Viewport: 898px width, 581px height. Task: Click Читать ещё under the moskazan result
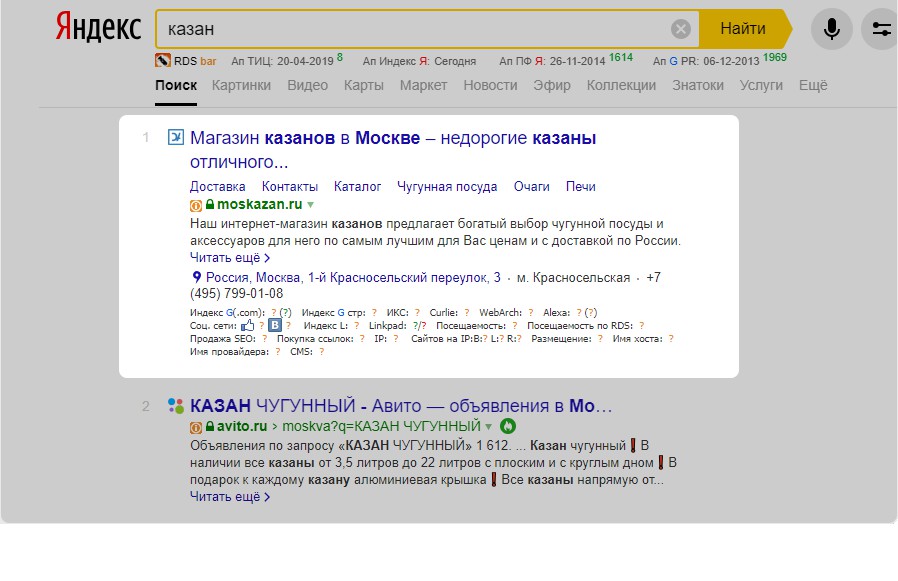click(x=230, y=257)
